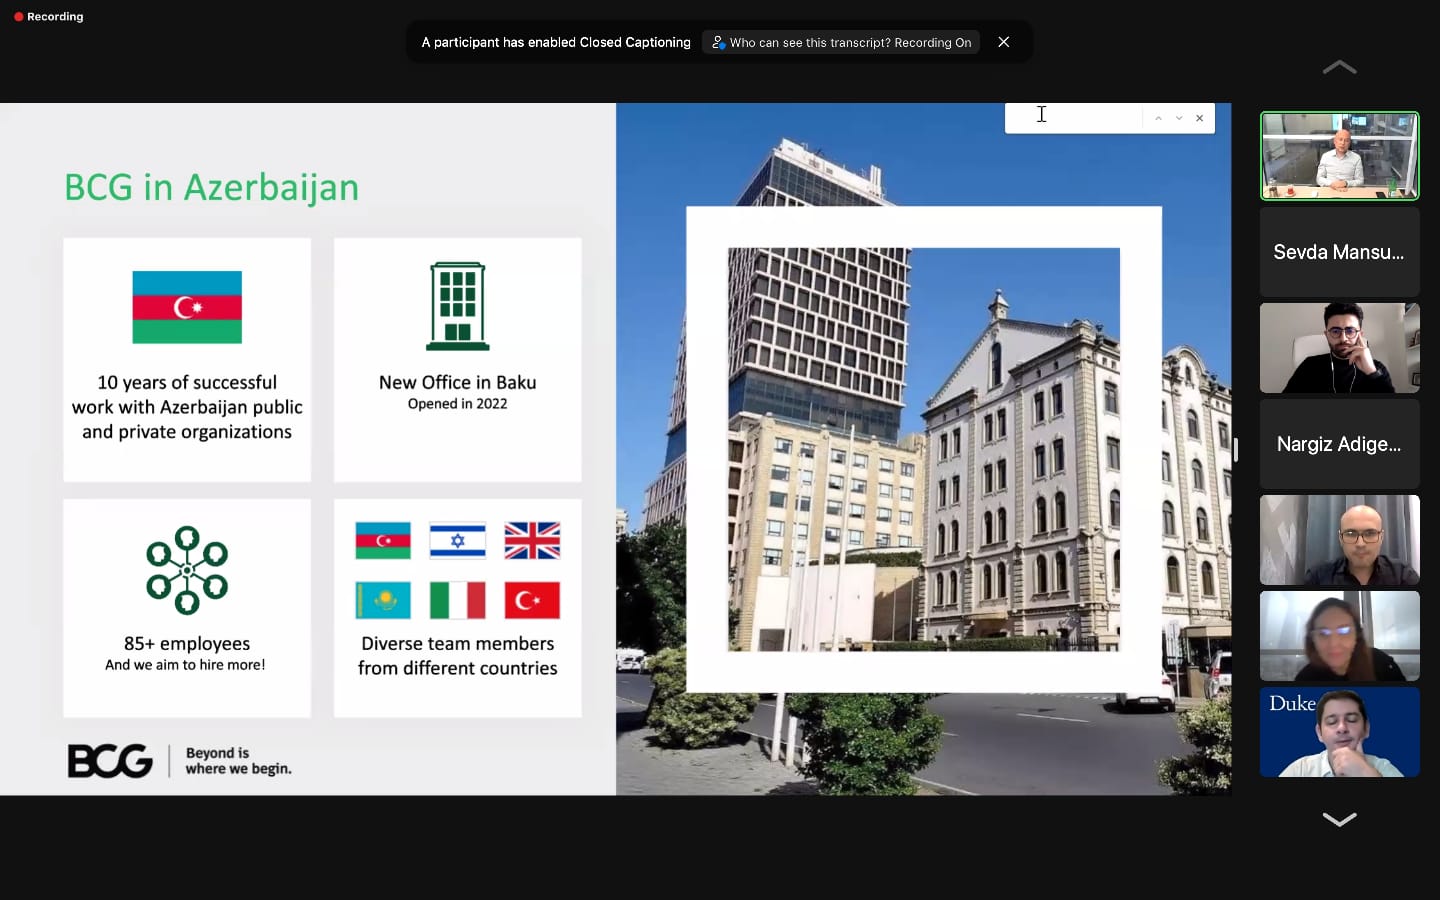Grab the side panel divider handle
The image size is (1440, 900).
pyautogui.click(x=1236, y=450)
